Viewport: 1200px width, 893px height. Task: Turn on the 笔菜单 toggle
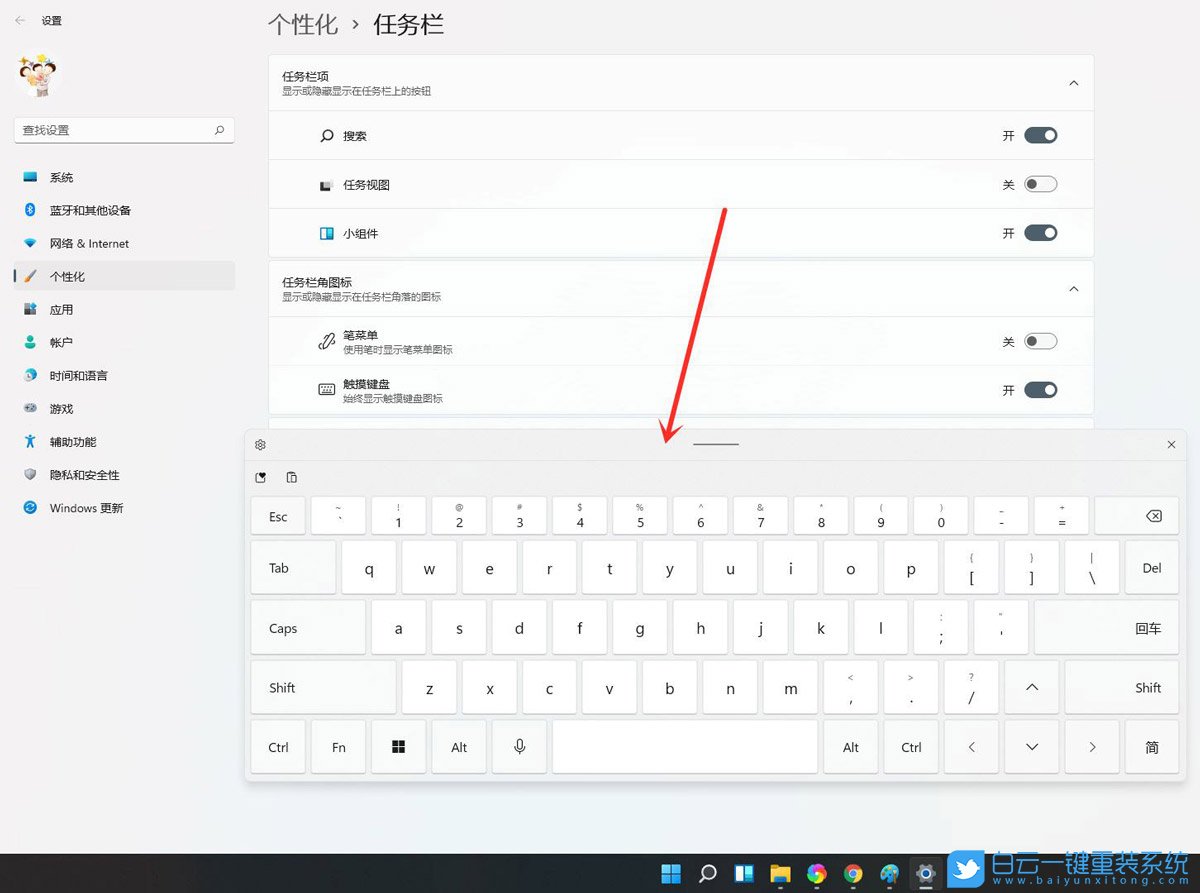[x=1041, y=340]
